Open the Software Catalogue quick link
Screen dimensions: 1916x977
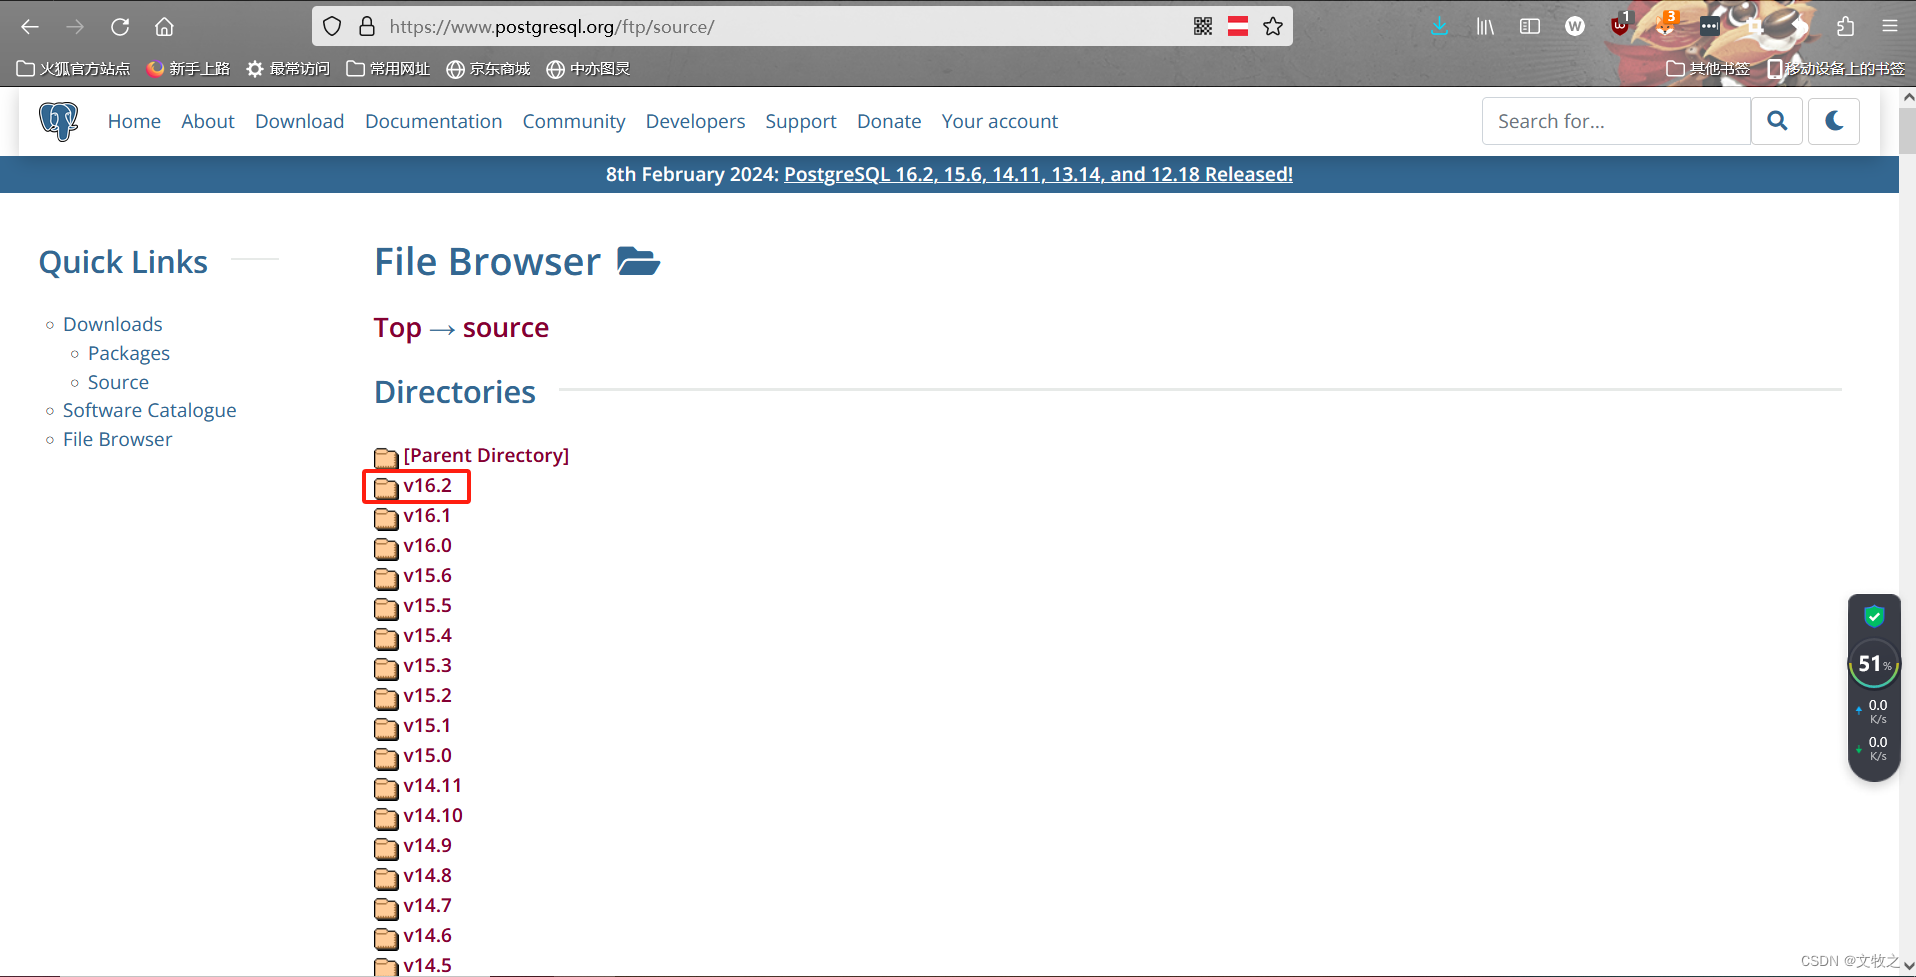click(150, 410)
